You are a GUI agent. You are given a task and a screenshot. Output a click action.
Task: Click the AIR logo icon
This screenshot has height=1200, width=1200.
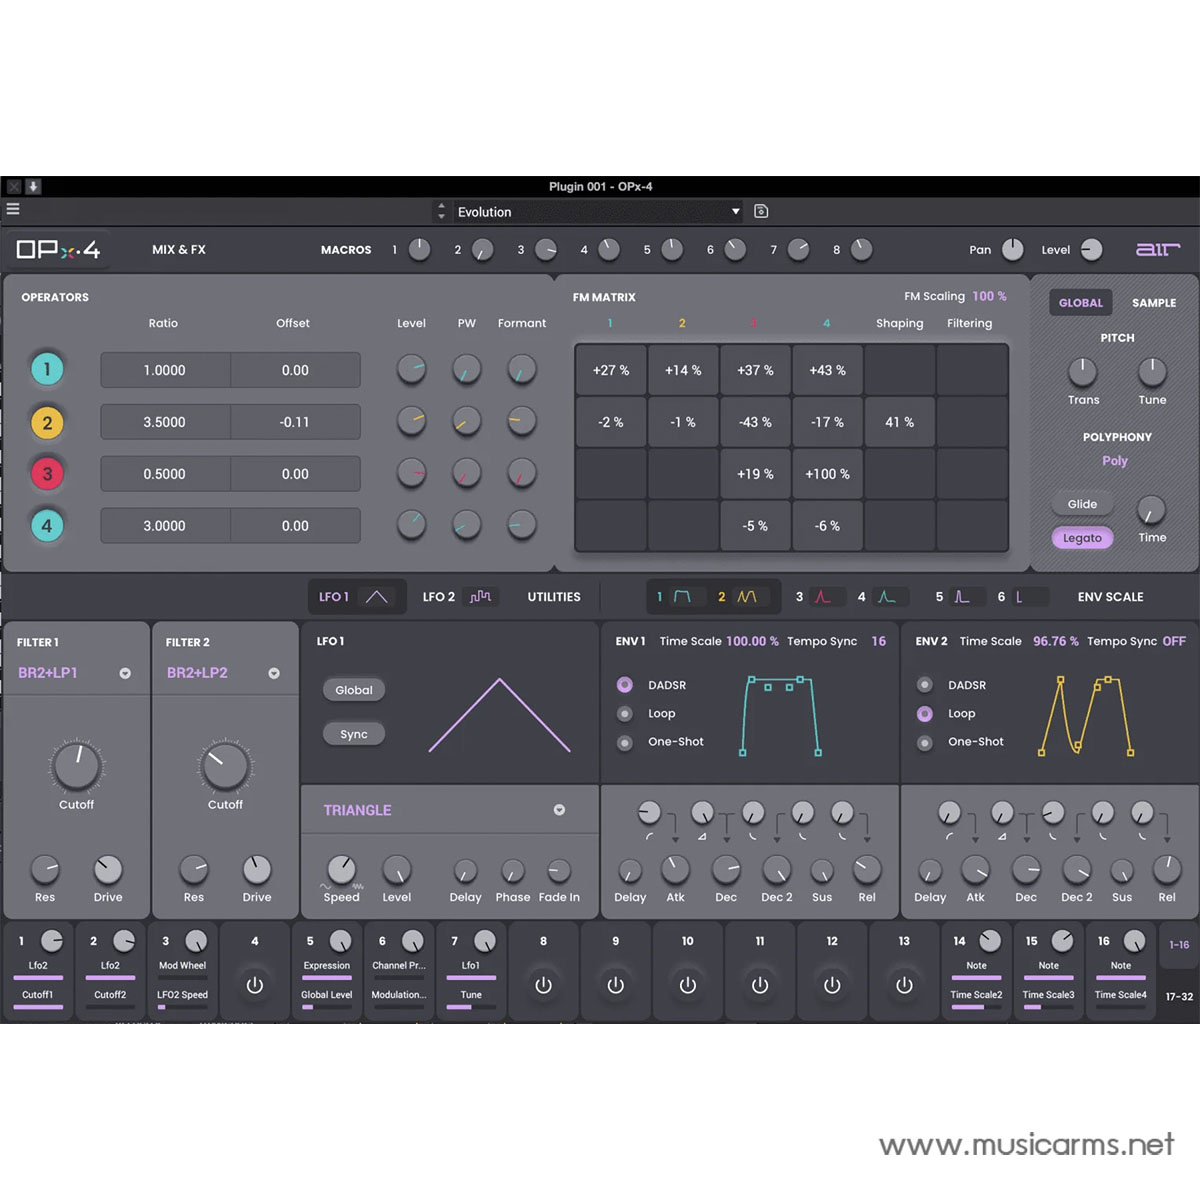click(1157, 249)
